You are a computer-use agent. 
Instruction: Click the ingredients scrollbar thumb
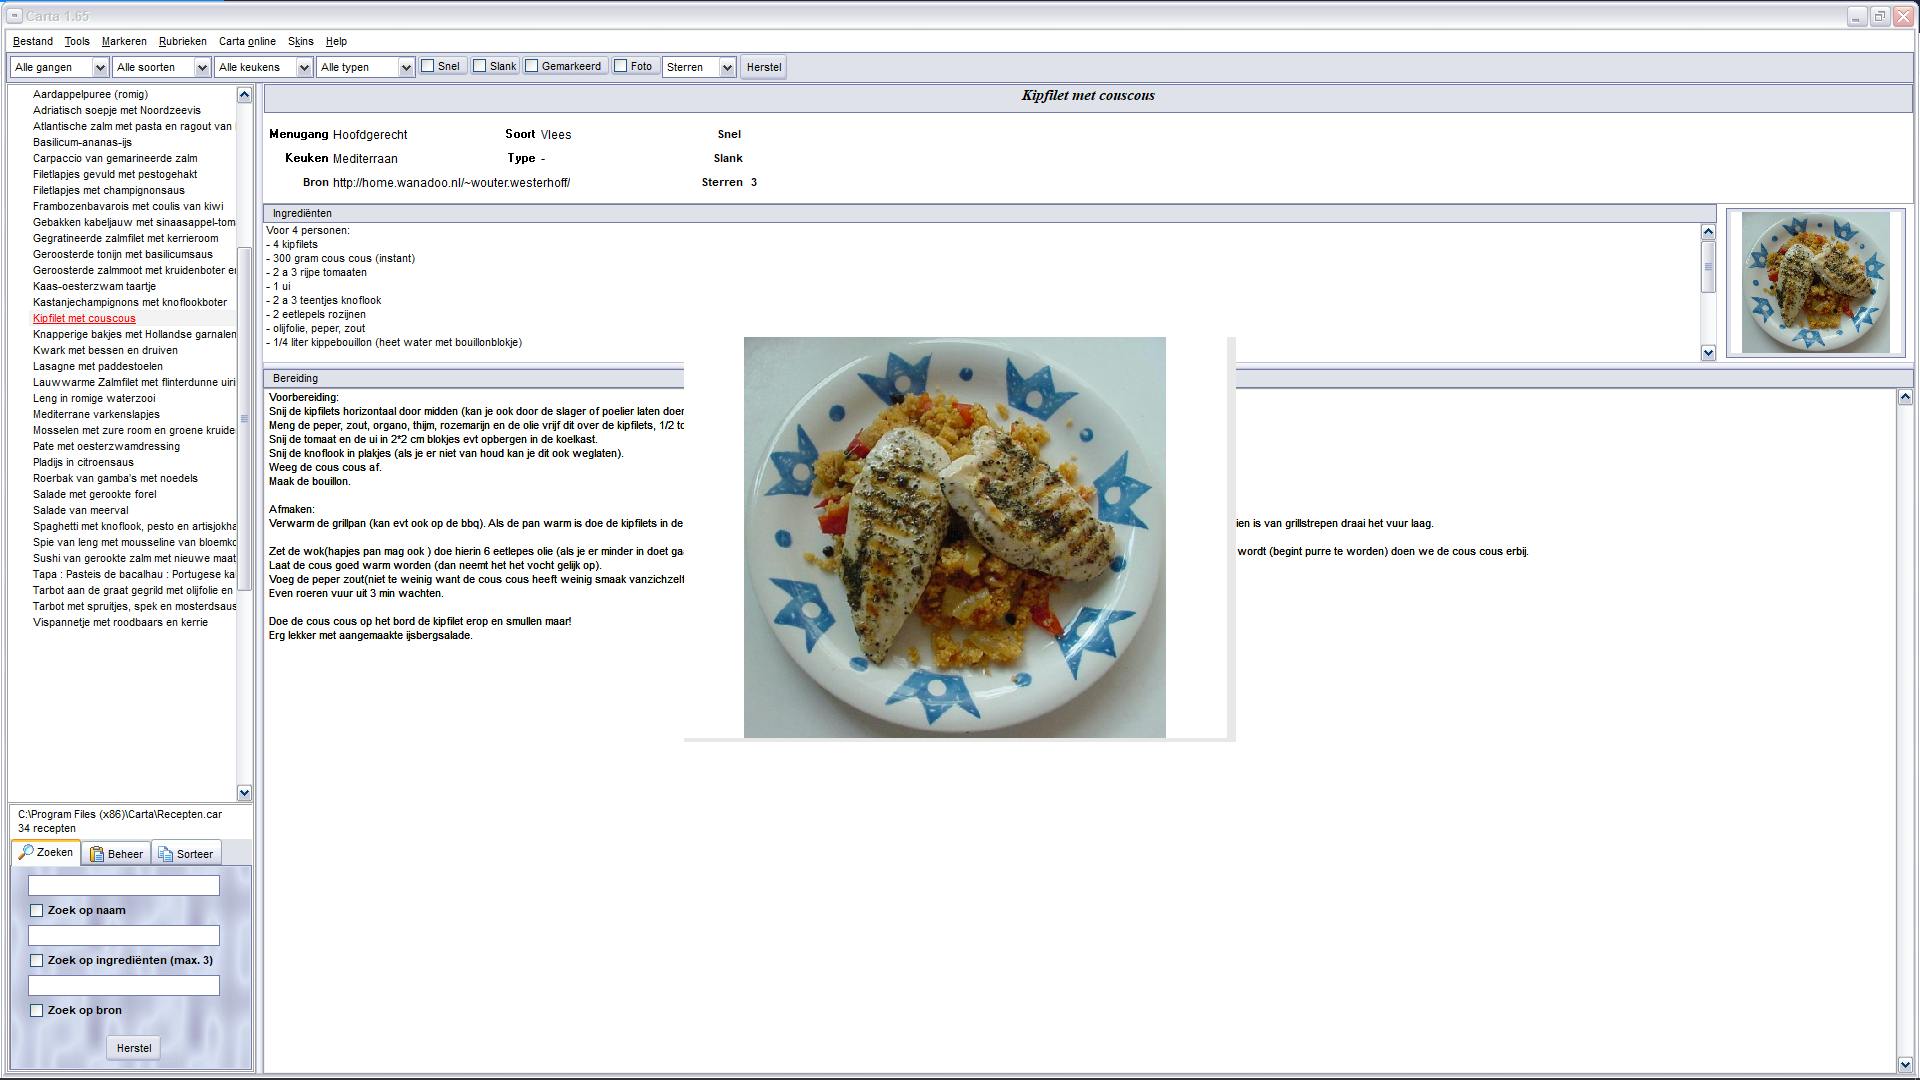coord(1708,268)
